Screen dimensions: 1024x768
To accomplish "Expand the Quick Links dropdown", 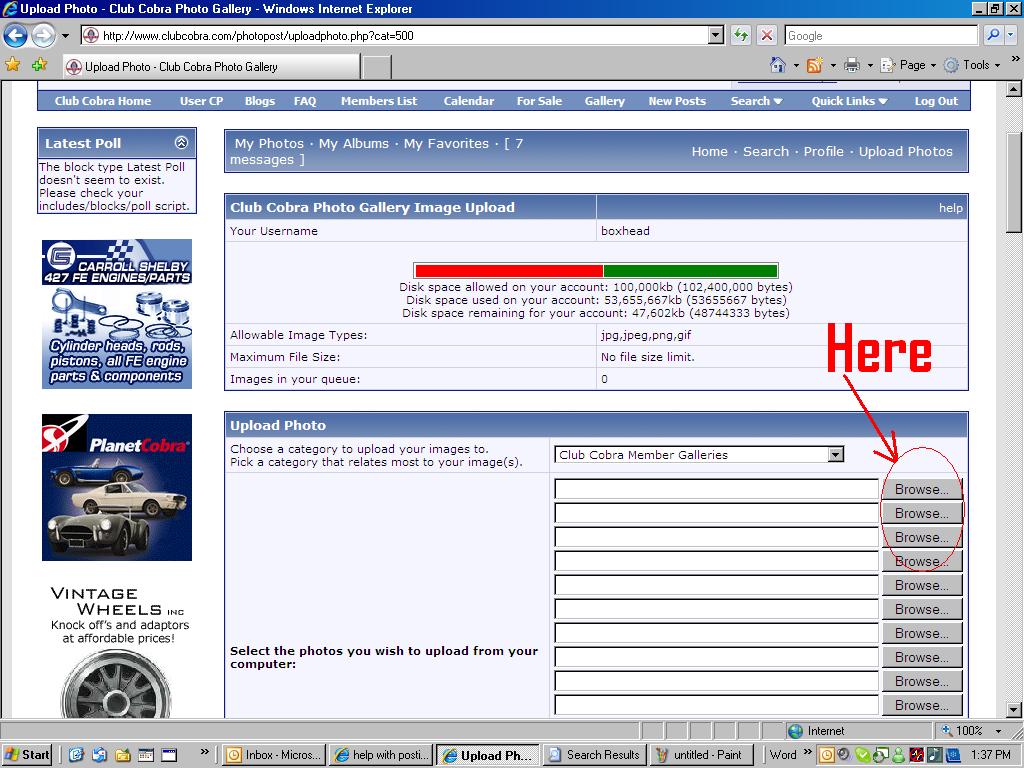I will tap(849, 101).
